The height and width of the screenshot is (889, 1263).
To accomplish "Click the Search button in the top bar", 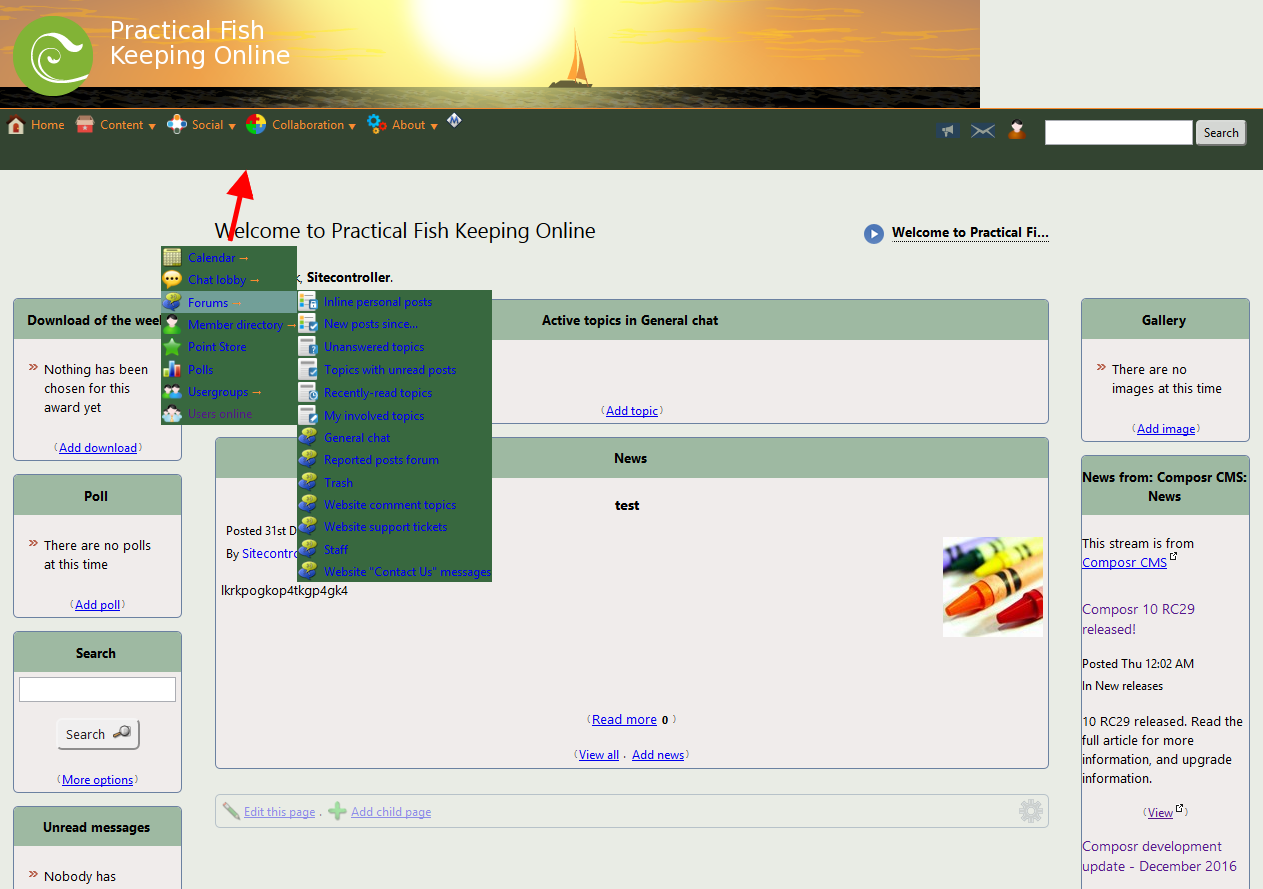I will pos(1220,133).
